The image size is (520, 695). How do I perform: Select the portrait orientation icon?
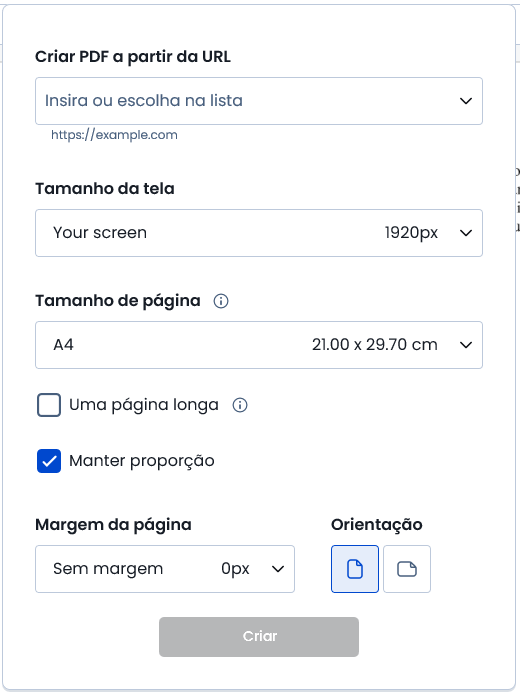(x=355, y=569)
